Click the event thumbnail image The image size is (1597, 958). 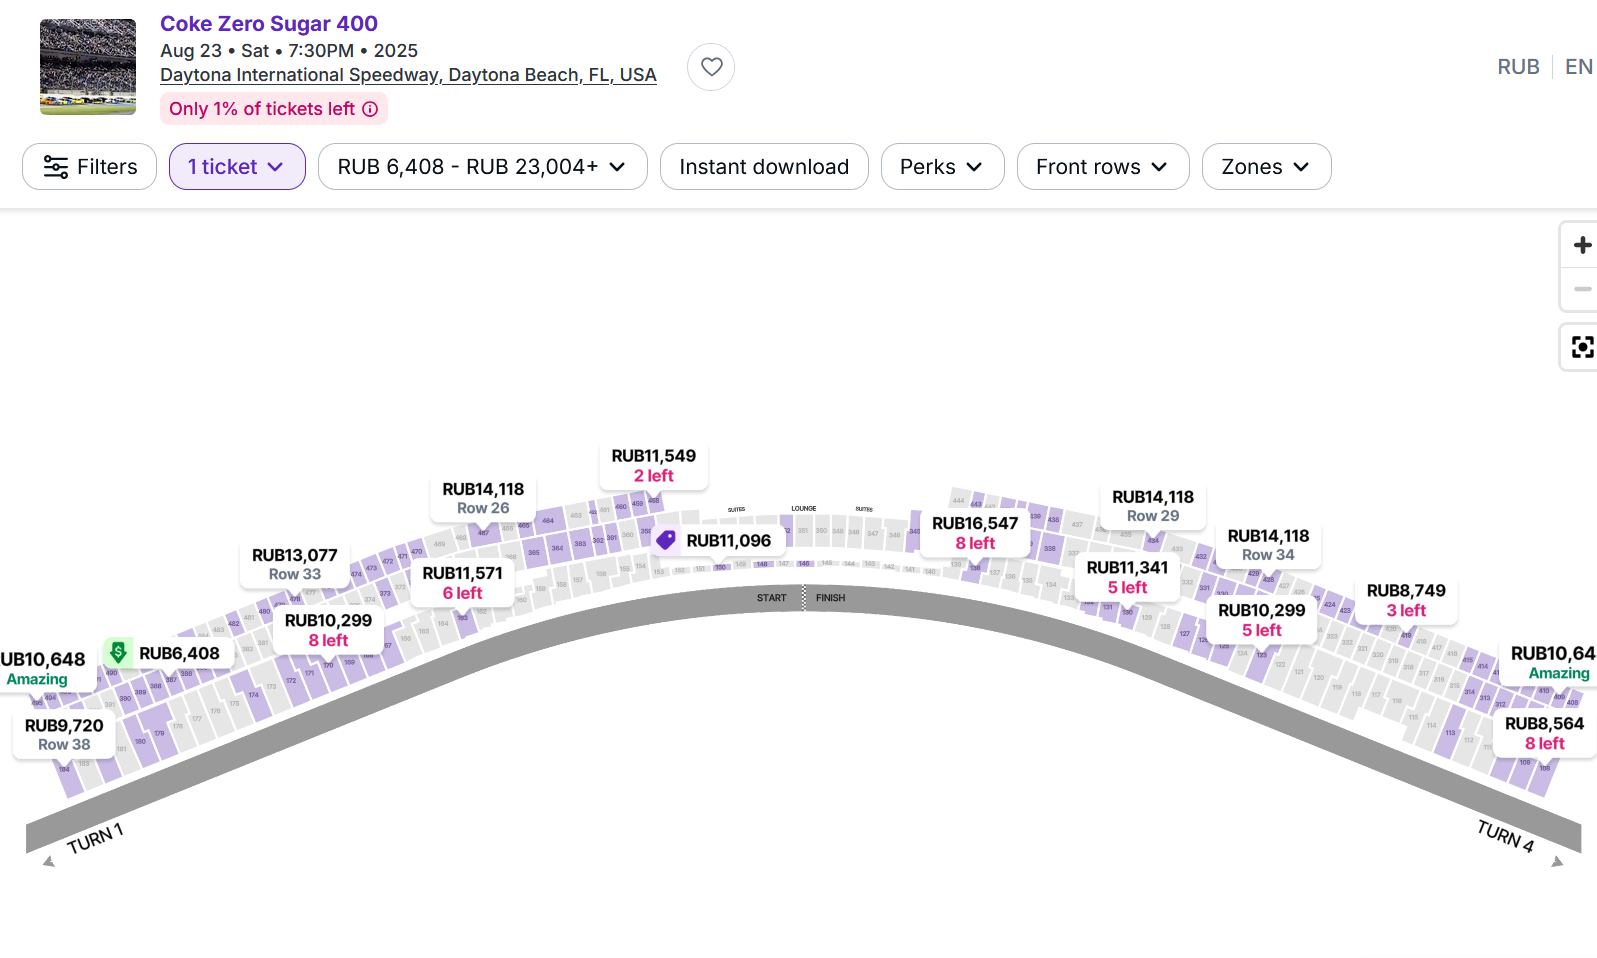pyautogui.click(x=88, y=67)
